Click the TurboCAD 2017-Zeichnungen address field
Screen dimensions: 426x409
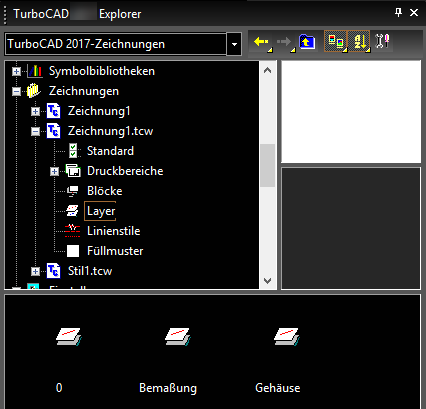pyautogui.click(x=116, y=44)
